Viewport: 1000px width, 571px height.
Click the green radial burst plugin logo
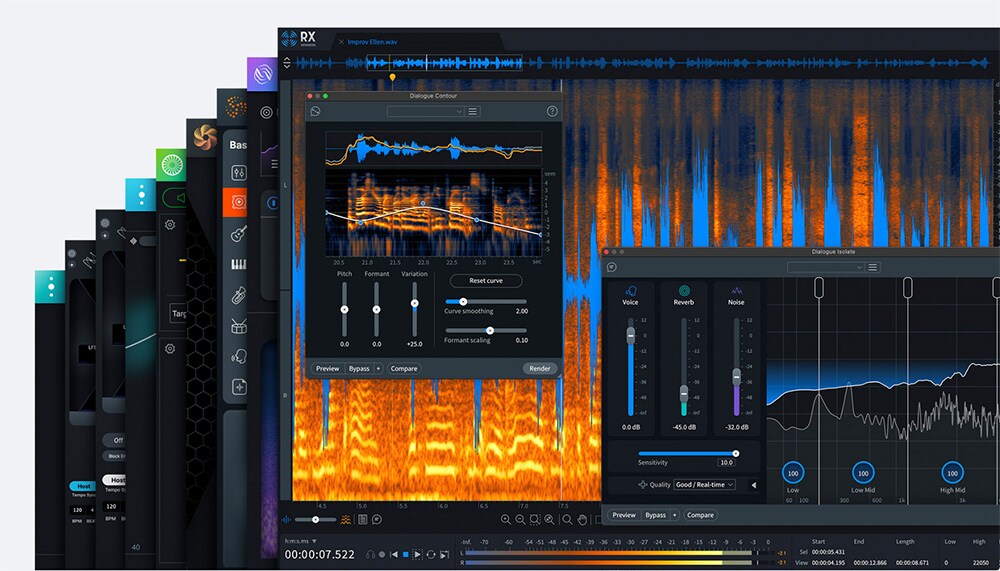pos(172,165)
